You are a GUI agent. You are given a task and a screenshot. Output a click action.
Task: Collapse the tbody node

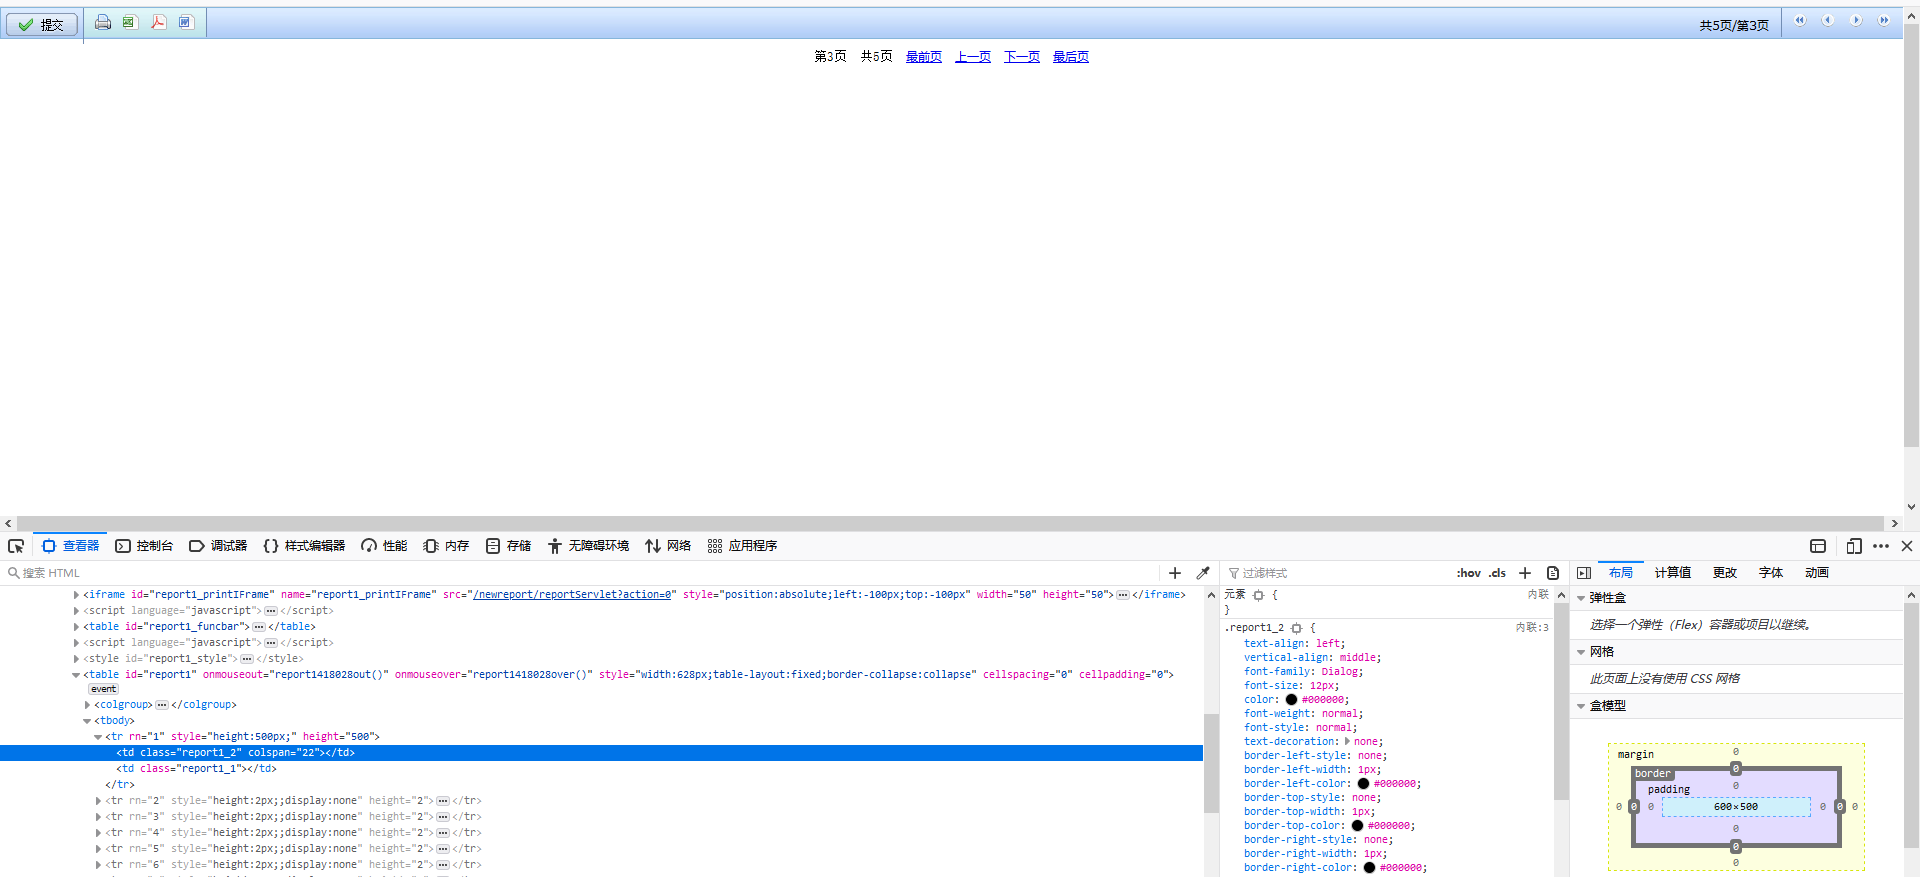tap(87, 721)
